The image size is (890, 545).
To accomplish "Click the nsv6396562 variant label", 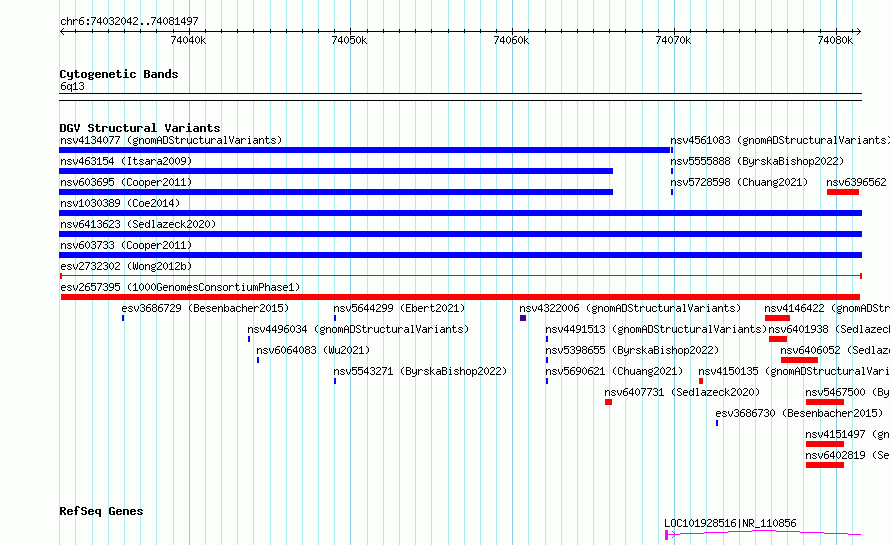I will click(x=856, y=182).
